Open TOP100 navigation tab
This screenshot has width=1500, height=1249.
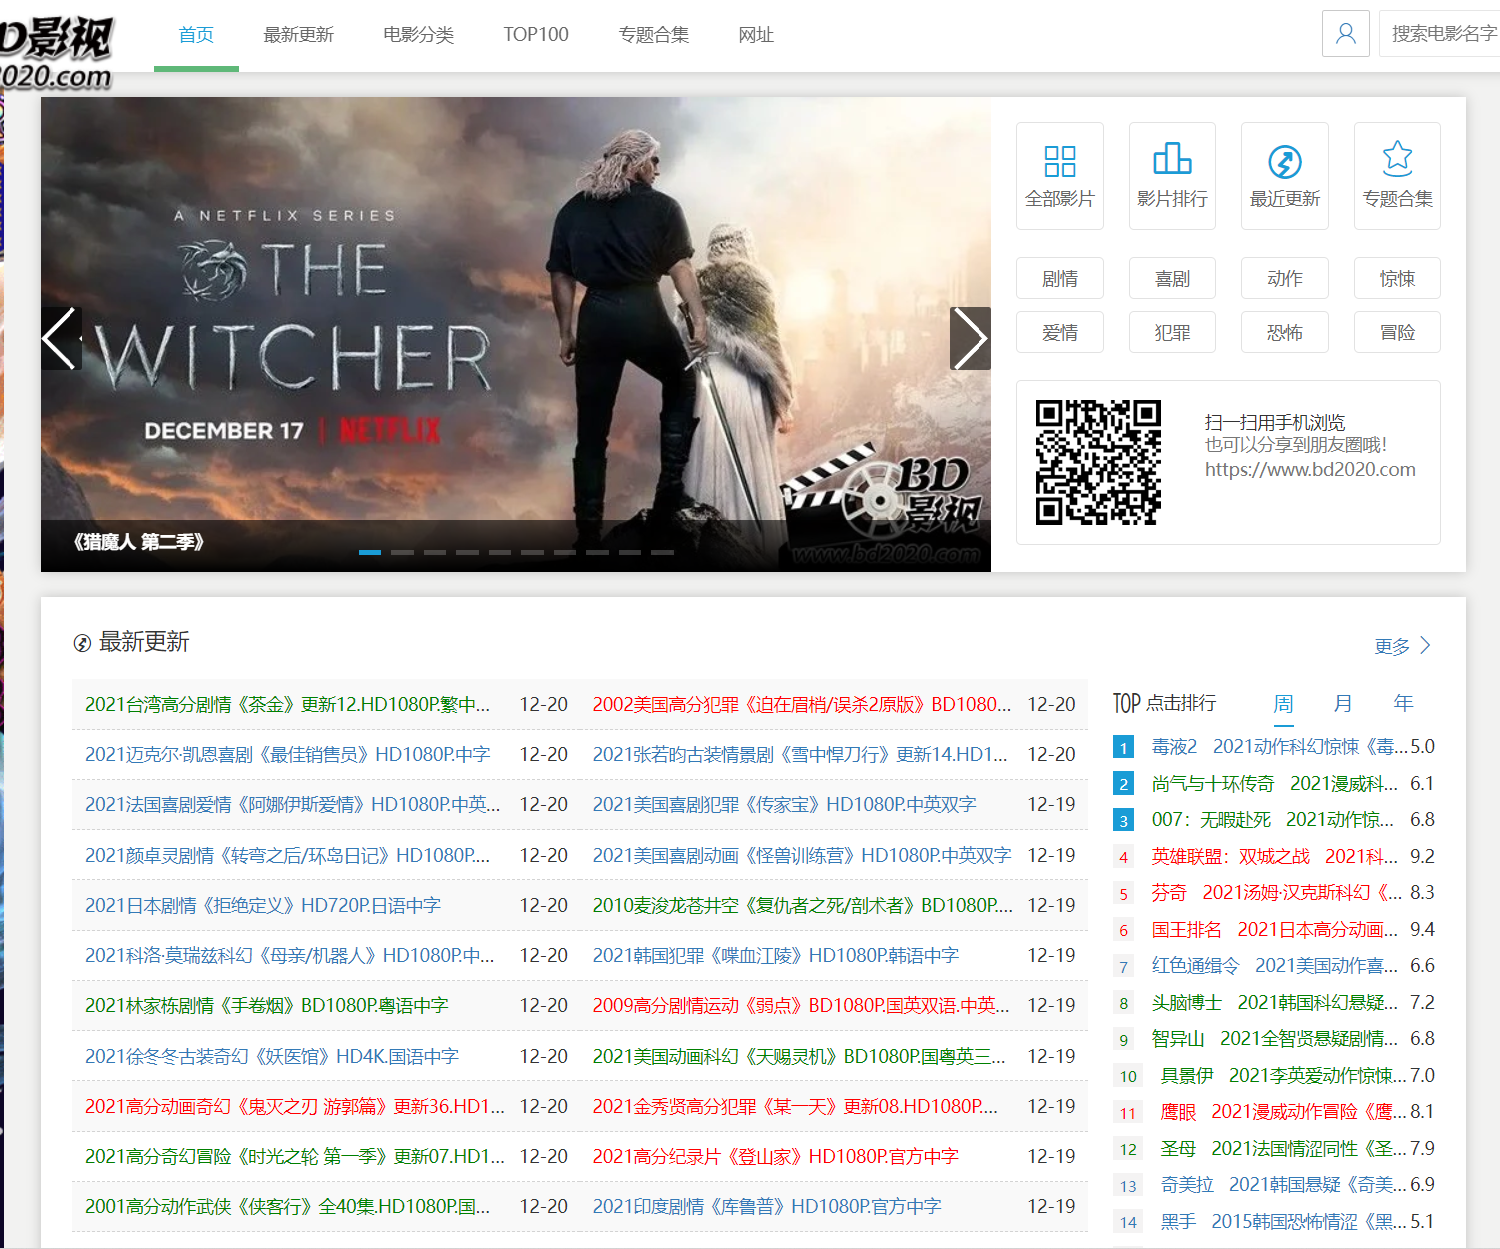tap(536, 35)
